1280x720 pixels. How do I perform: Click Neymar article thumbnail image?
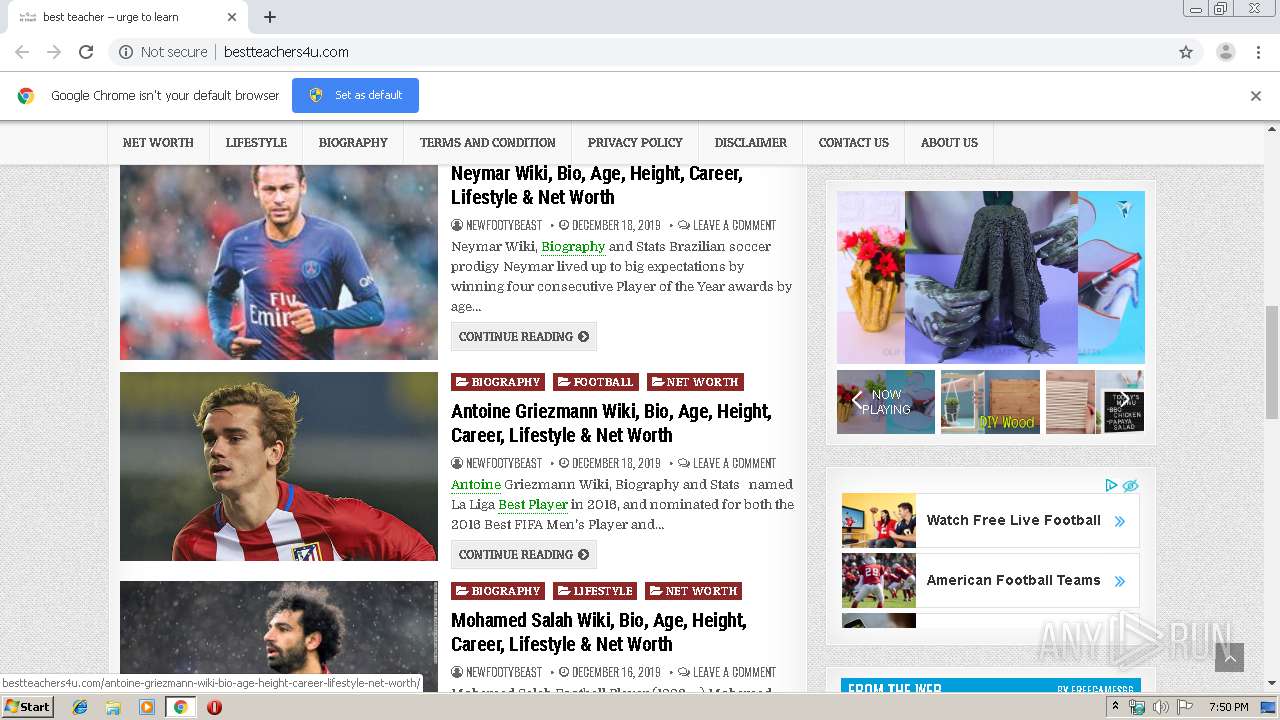(279, 262)
